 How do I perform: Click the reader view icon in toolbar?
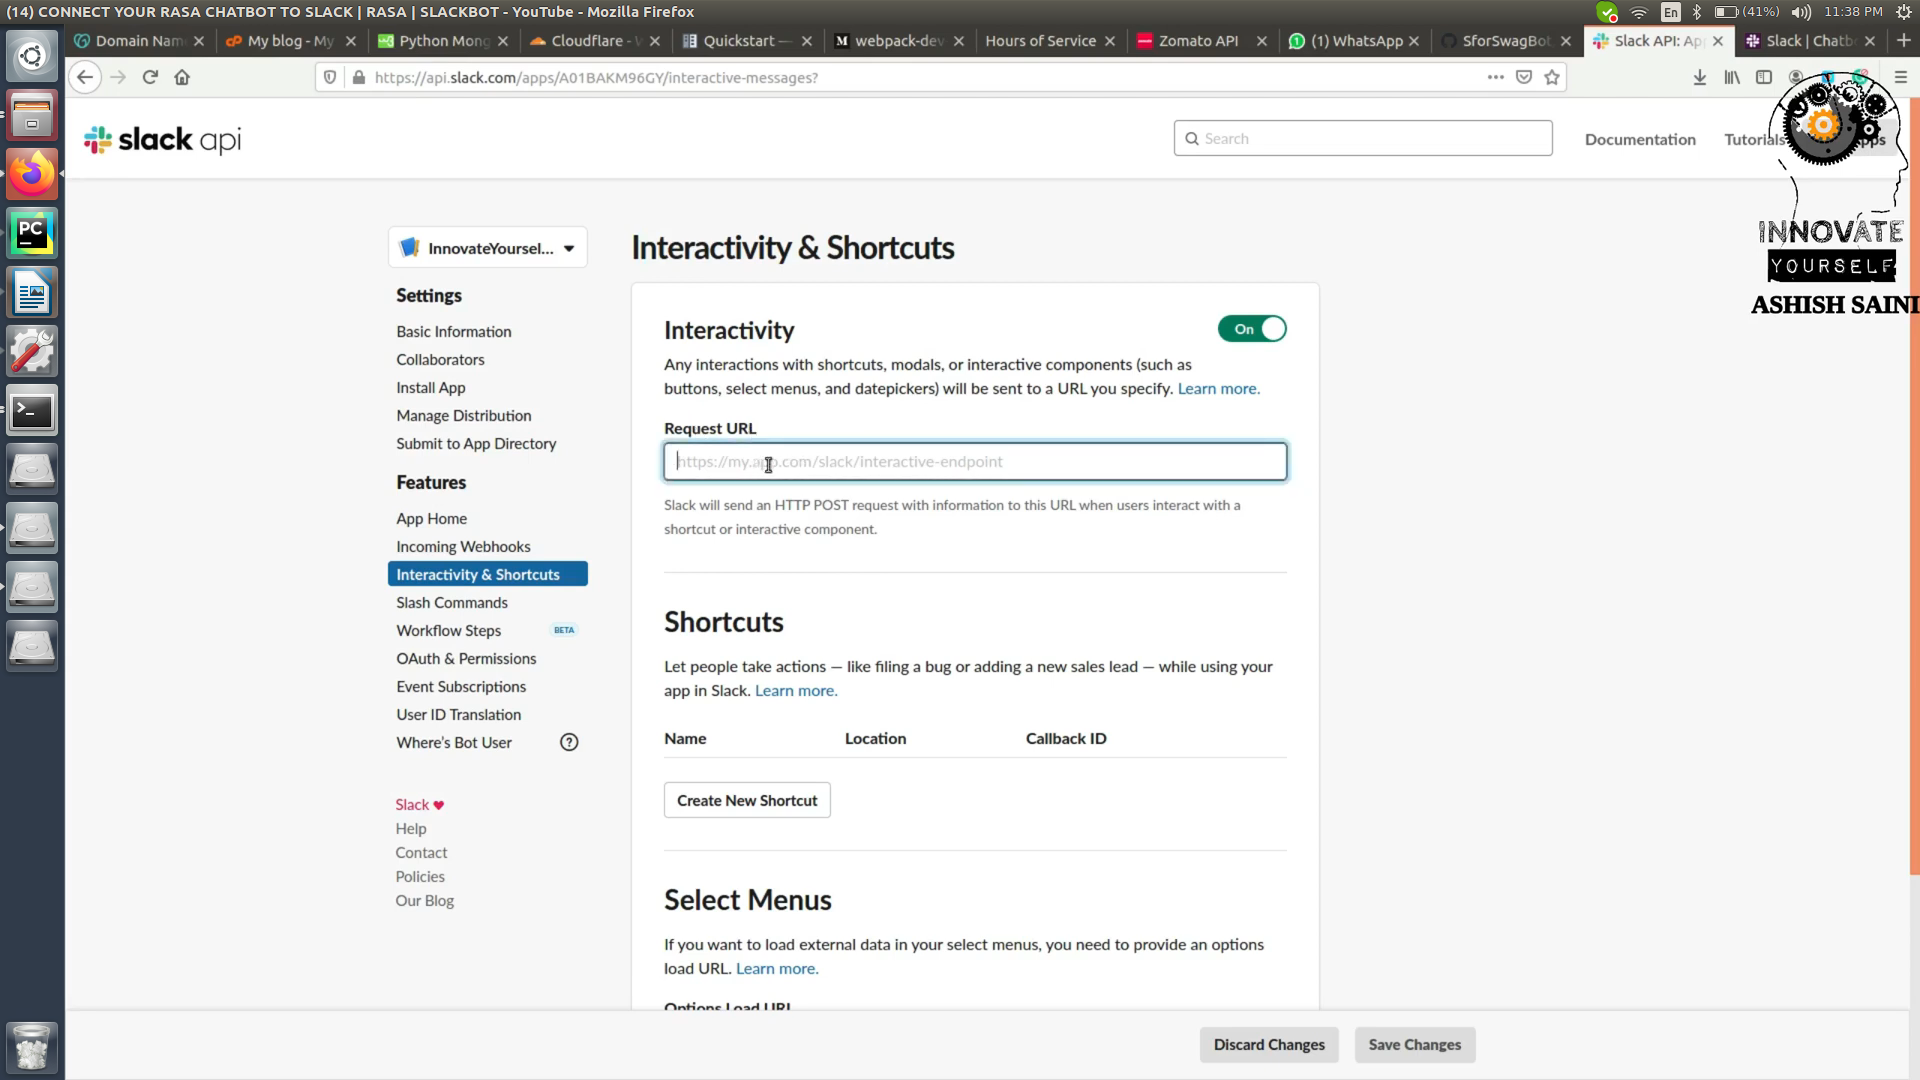point(1764,77)
